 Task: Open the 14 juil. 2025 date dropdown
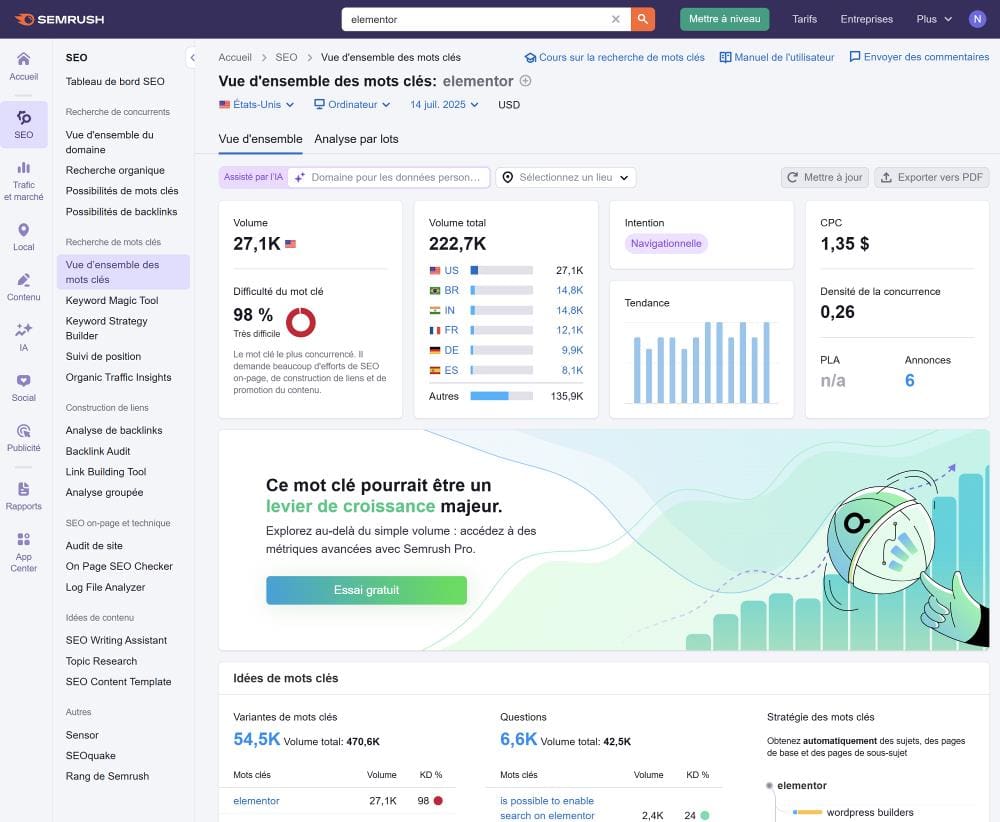[x=444, y=105]
